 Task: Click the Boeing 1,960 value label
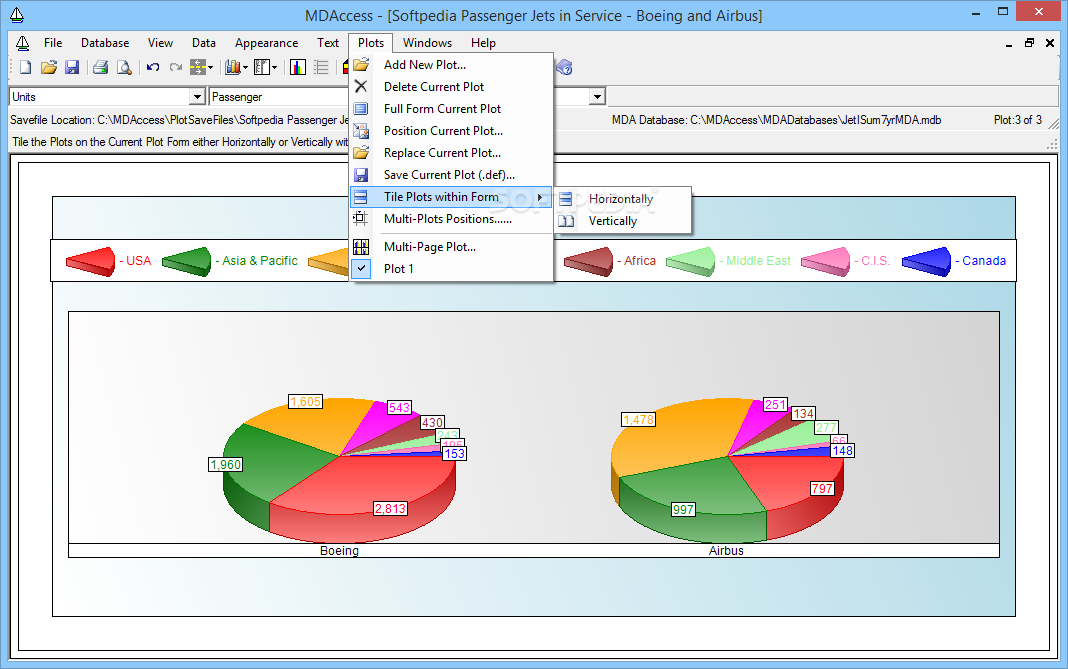pos(225,465)
